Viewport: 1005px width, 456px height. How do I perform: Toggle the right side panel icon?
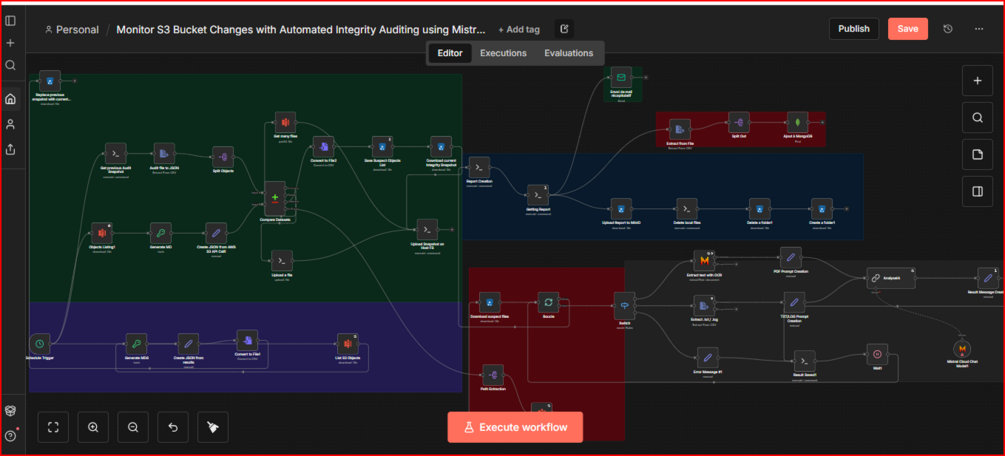coord(977,191)
